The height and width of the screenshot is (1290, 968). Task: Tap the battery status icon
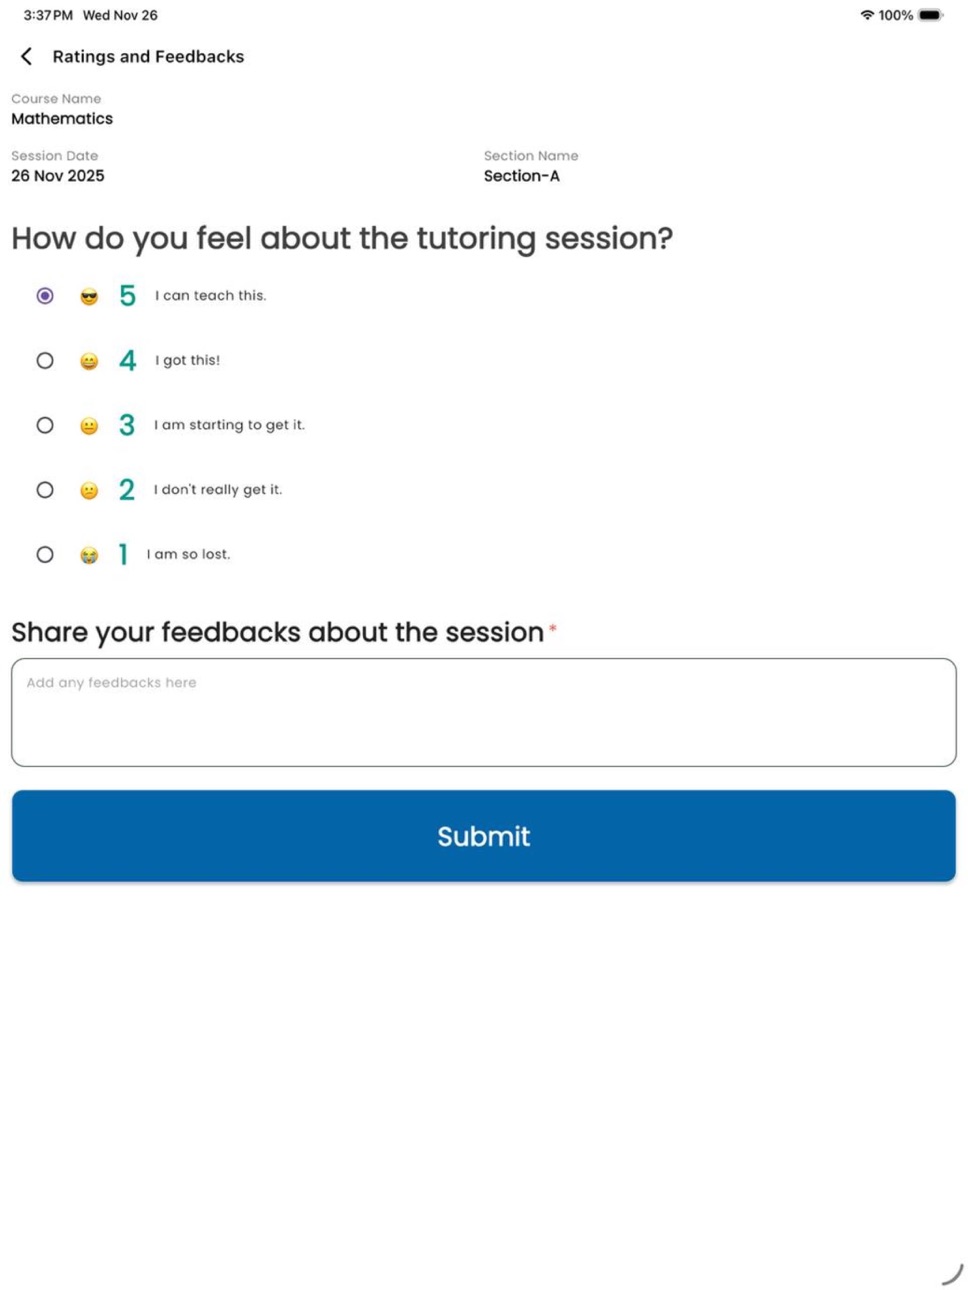pos(930,15)
